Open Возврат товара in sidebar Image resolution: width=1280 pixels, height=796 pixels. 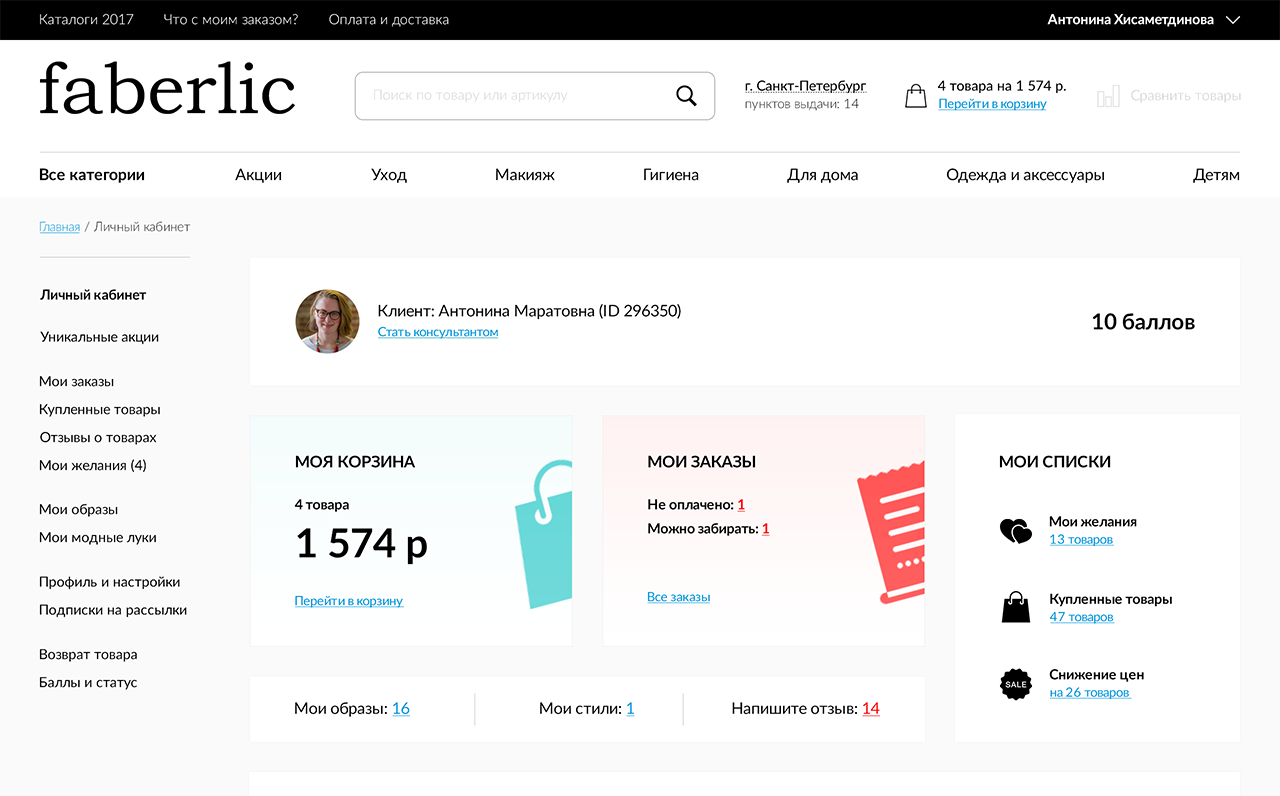click(88, 655)
